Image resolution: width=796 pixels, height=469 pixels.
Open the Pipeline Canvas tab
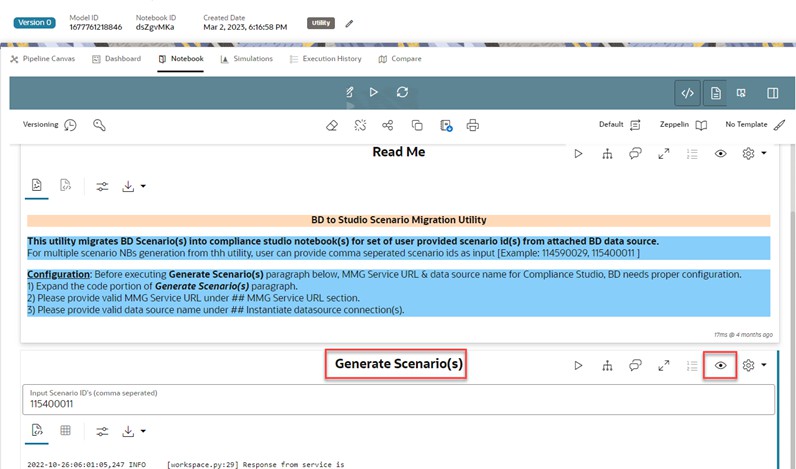(42, 59)
